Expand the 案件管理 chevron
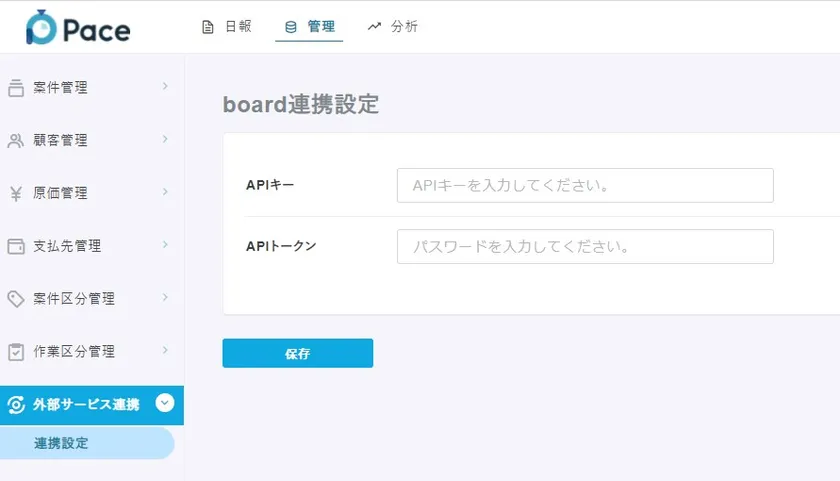Screen dimensions: 840x481 pyautogui.click(x=165, y=86)
